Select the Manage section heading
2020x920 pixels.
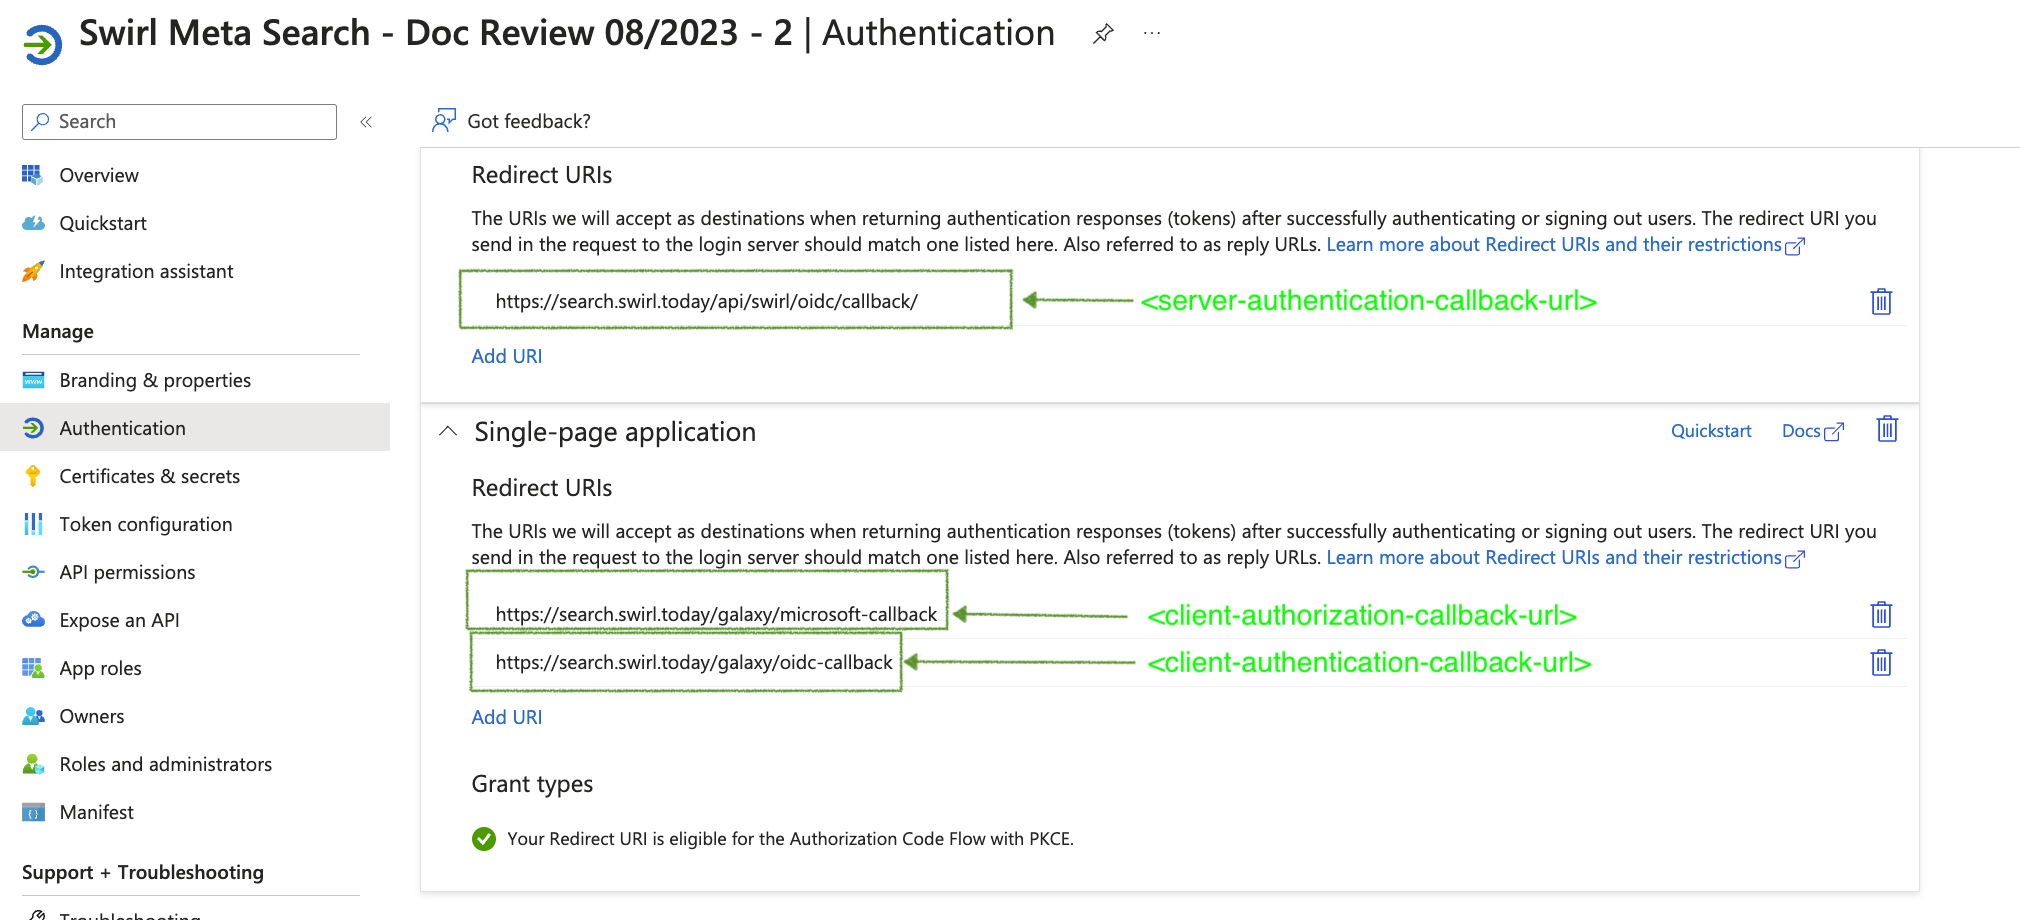(x=58, y=331)
